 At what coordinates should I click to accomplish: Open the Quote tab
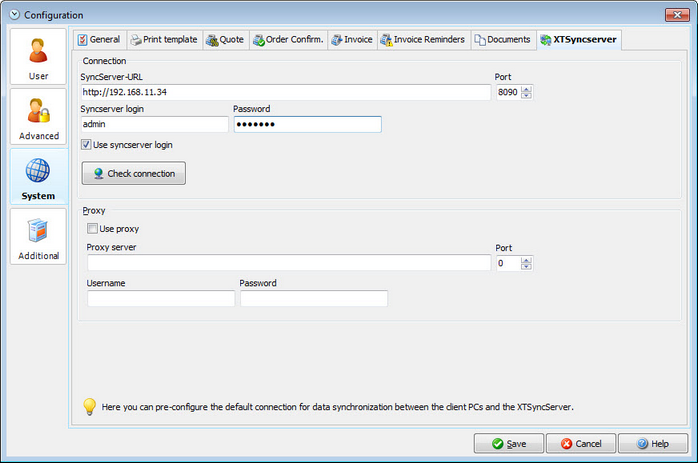pos(225,40)
